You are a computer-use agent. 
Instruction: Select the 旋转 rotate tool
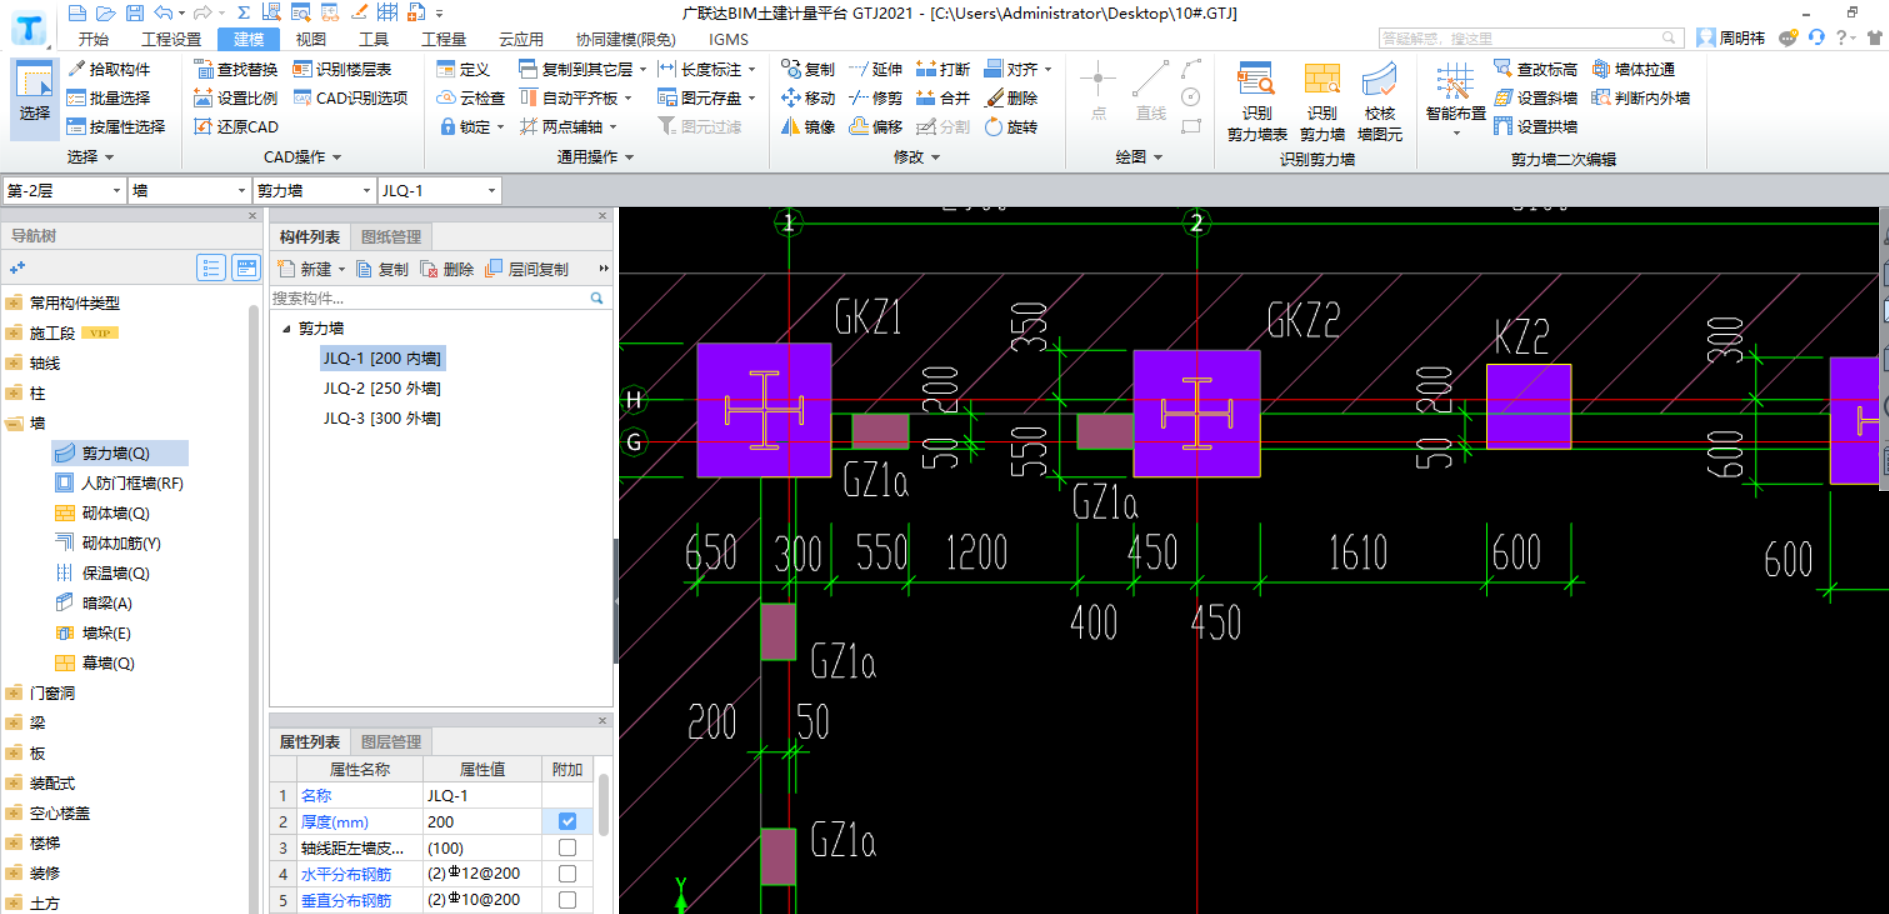point(1011,127)
